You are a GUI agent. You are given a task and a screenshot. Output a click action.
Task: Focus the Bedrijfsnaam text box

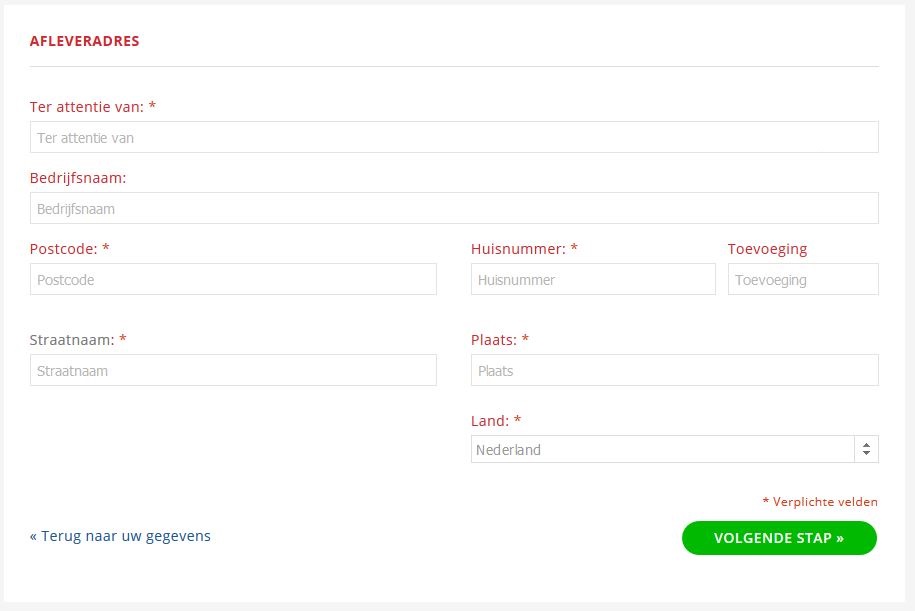click(454, 208)
